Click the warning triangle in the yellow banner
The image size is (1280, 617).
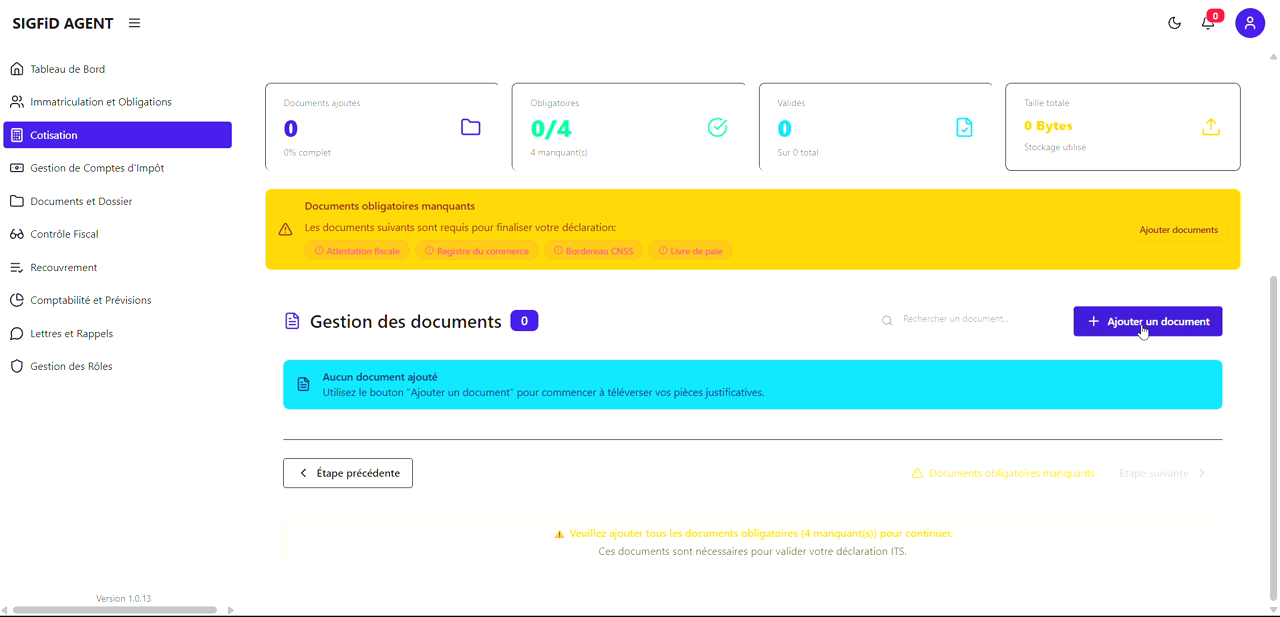[x=286, y=227]
